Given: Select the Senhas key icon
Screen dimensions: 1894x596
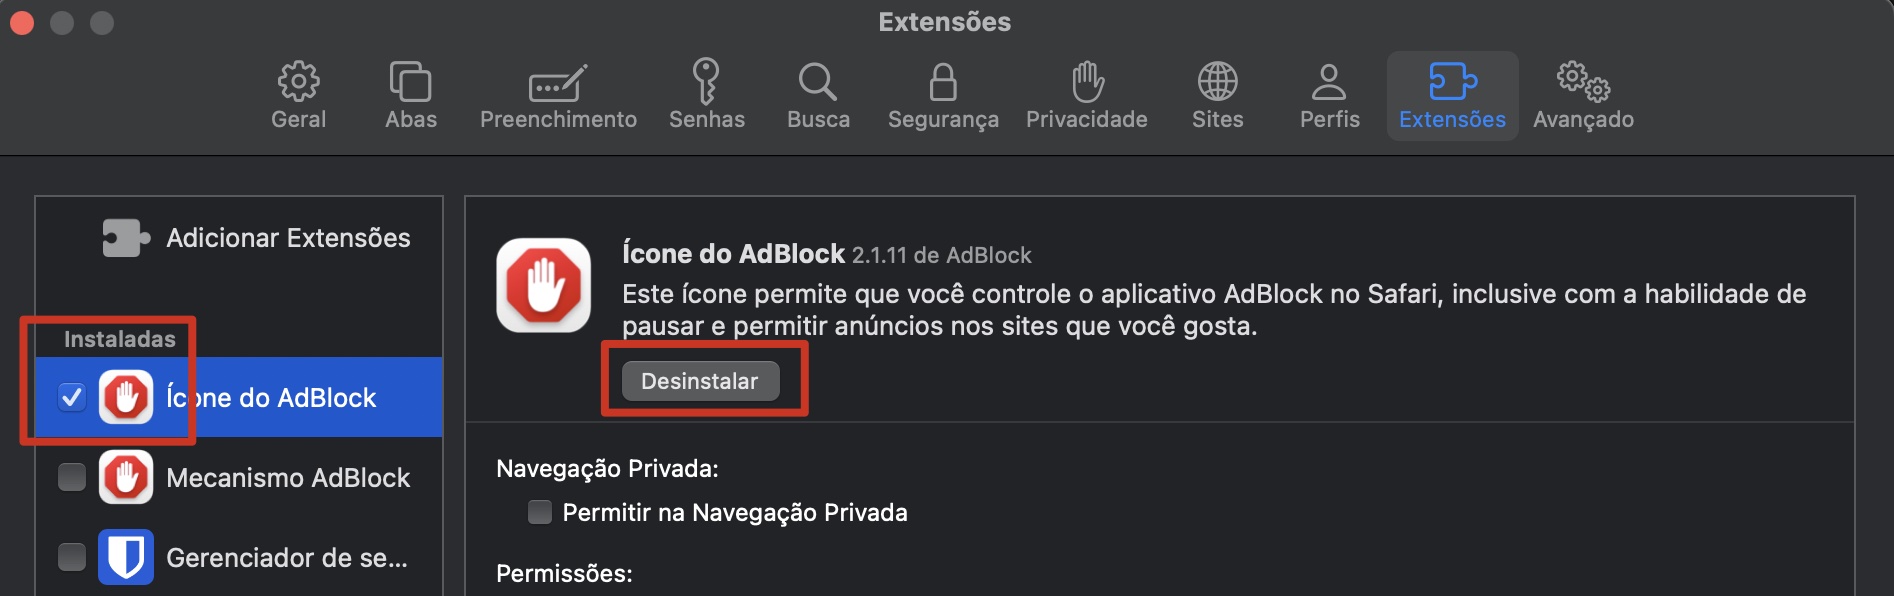Looking at the screenshot, I should (x=707, y=93).
